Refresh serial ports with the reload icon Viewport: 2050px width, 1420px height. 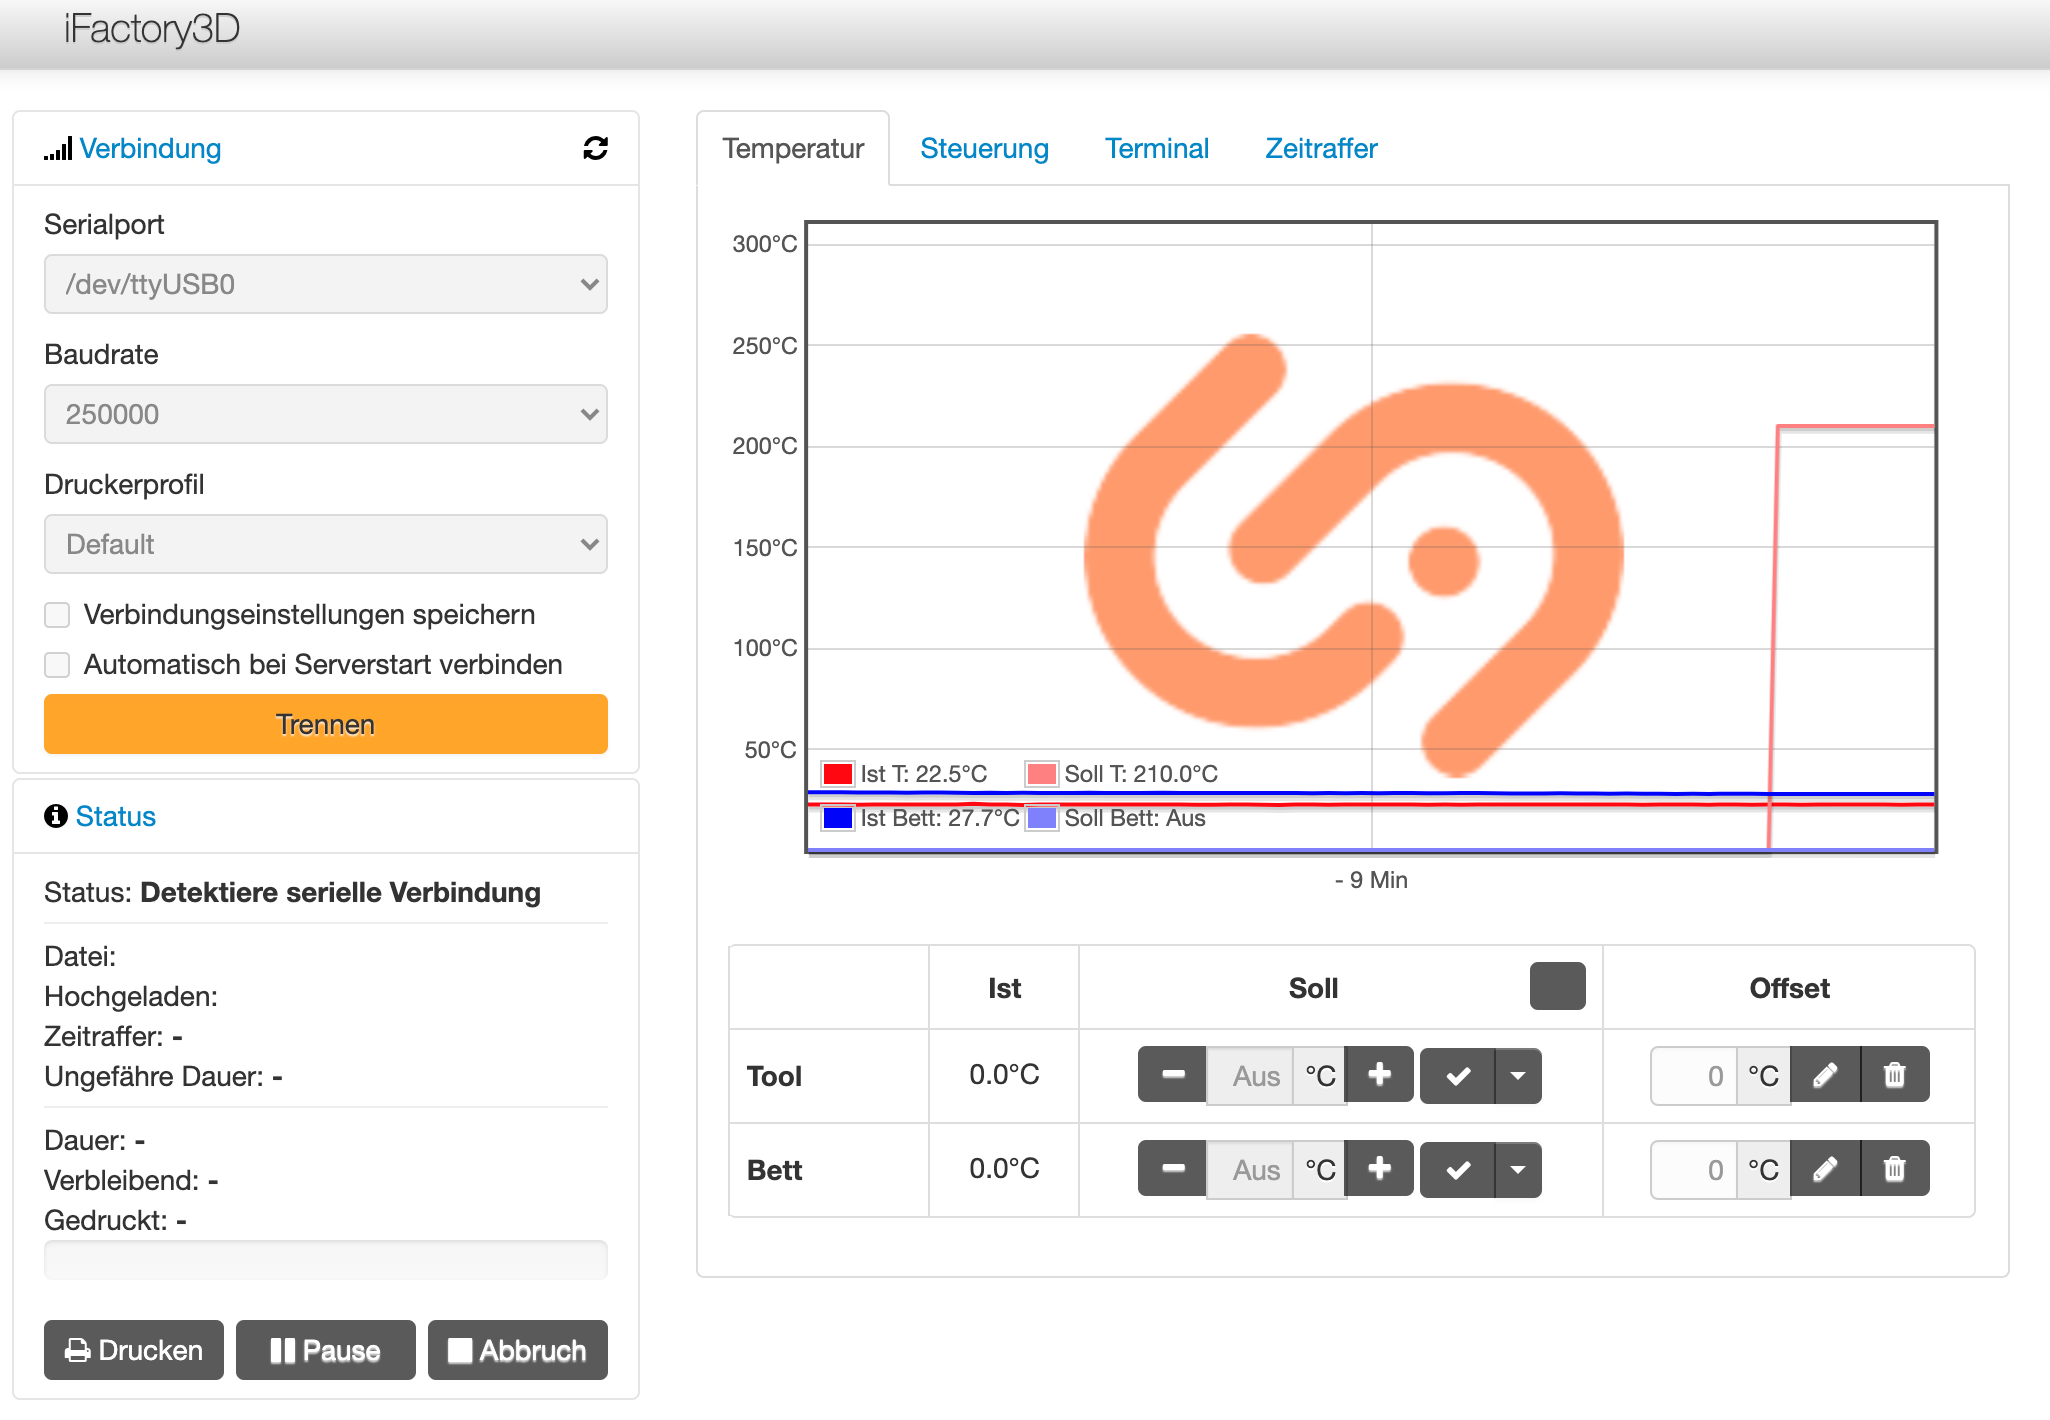595,148
